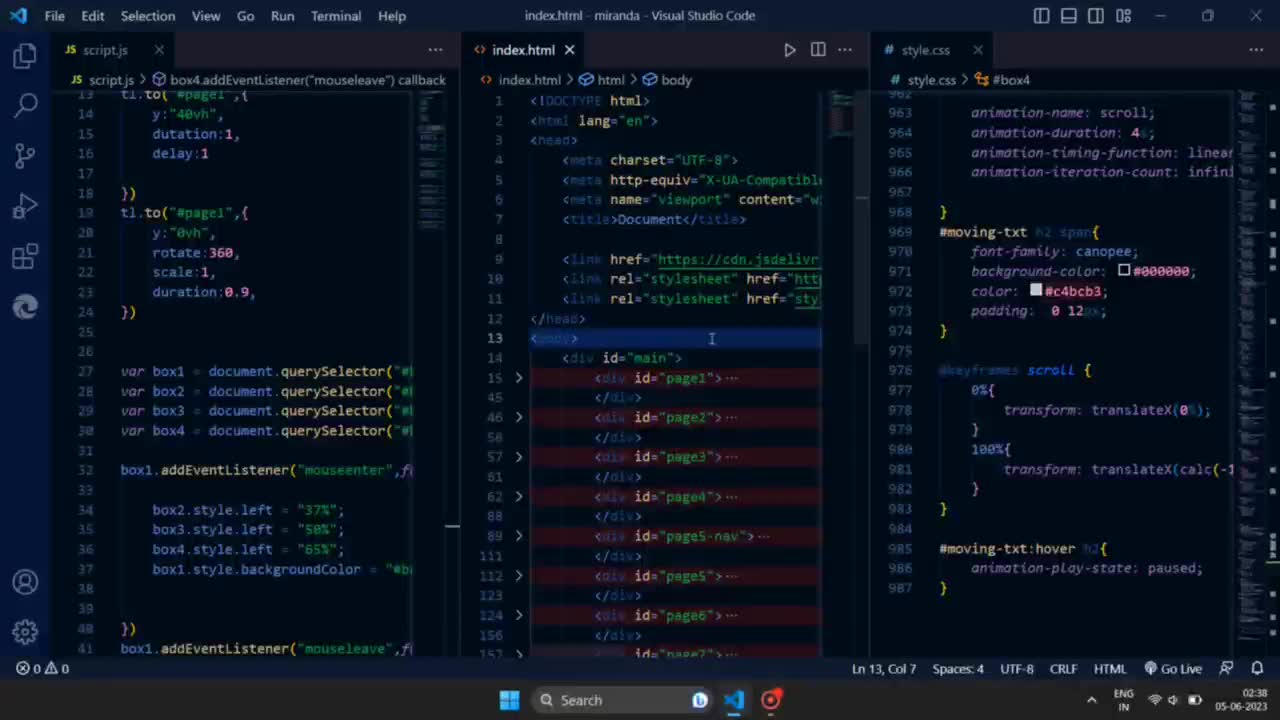Click Ln 13, Col 7 status item
1280x720 pixels.
click(884, 669)
